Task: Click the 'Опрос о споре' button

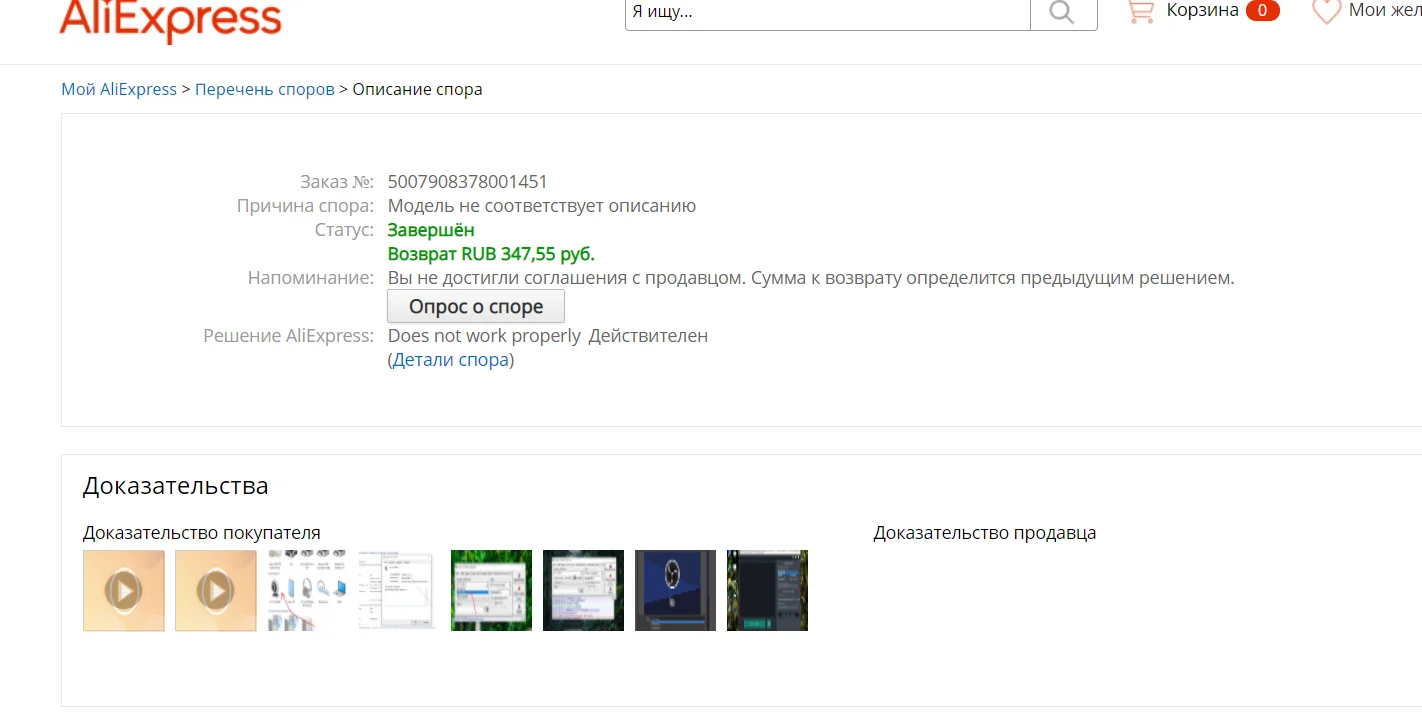Action: point(476,307)
